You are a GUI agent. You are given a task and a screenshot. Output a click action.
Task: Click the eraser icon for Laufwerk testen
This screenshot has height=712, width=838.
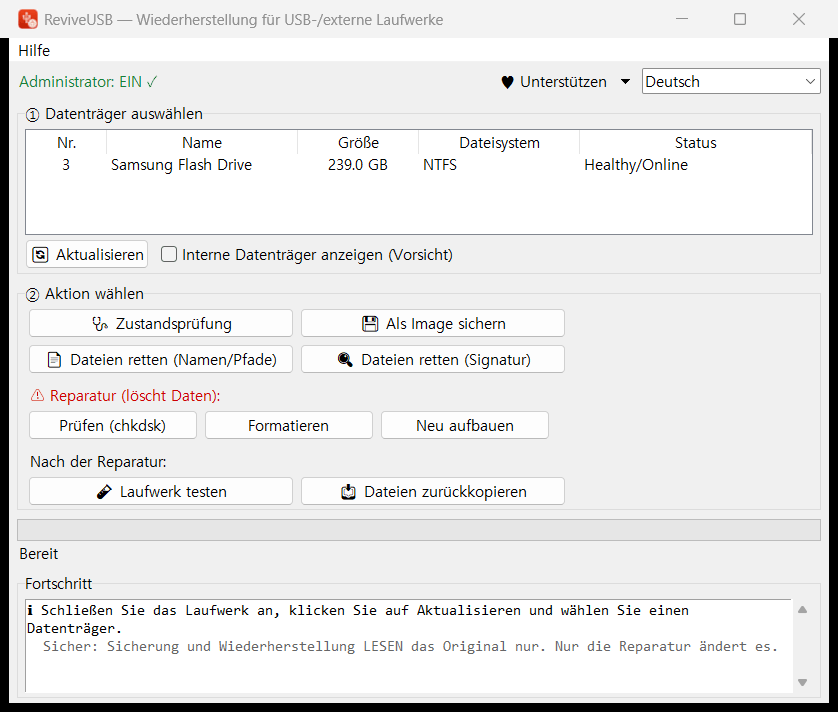tap(104, 492)
